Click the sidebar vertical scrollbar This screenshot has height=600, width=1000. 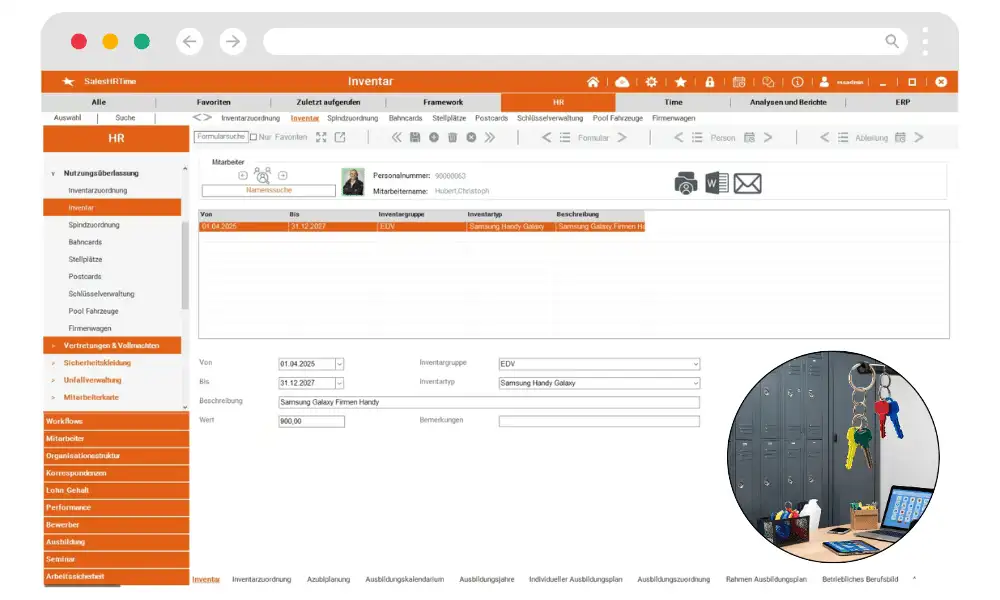[185, 265]
